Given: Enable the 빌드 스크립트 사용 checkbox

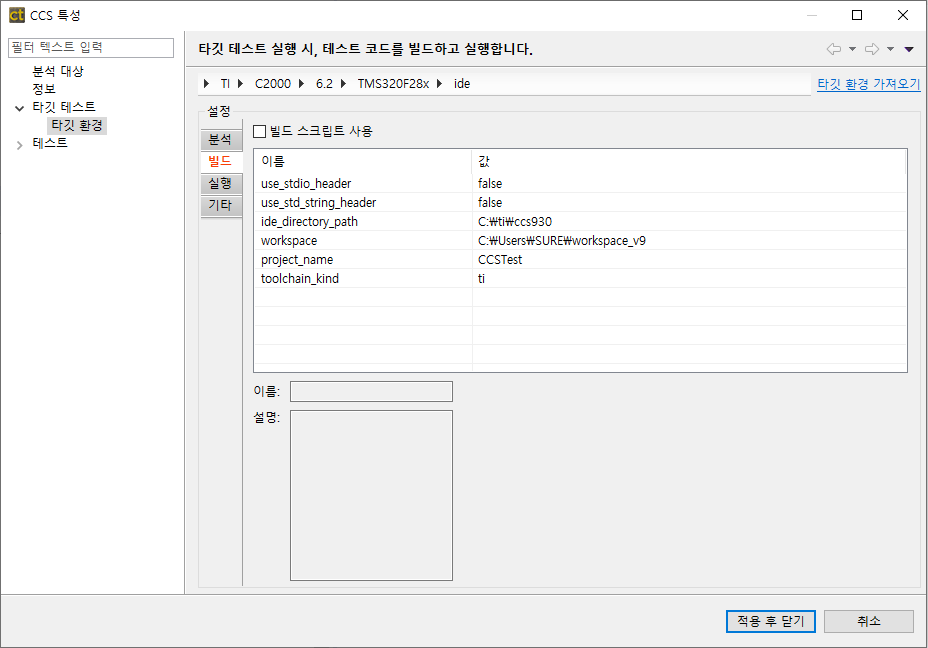Looking at the screenshot, I should point(259,131).
